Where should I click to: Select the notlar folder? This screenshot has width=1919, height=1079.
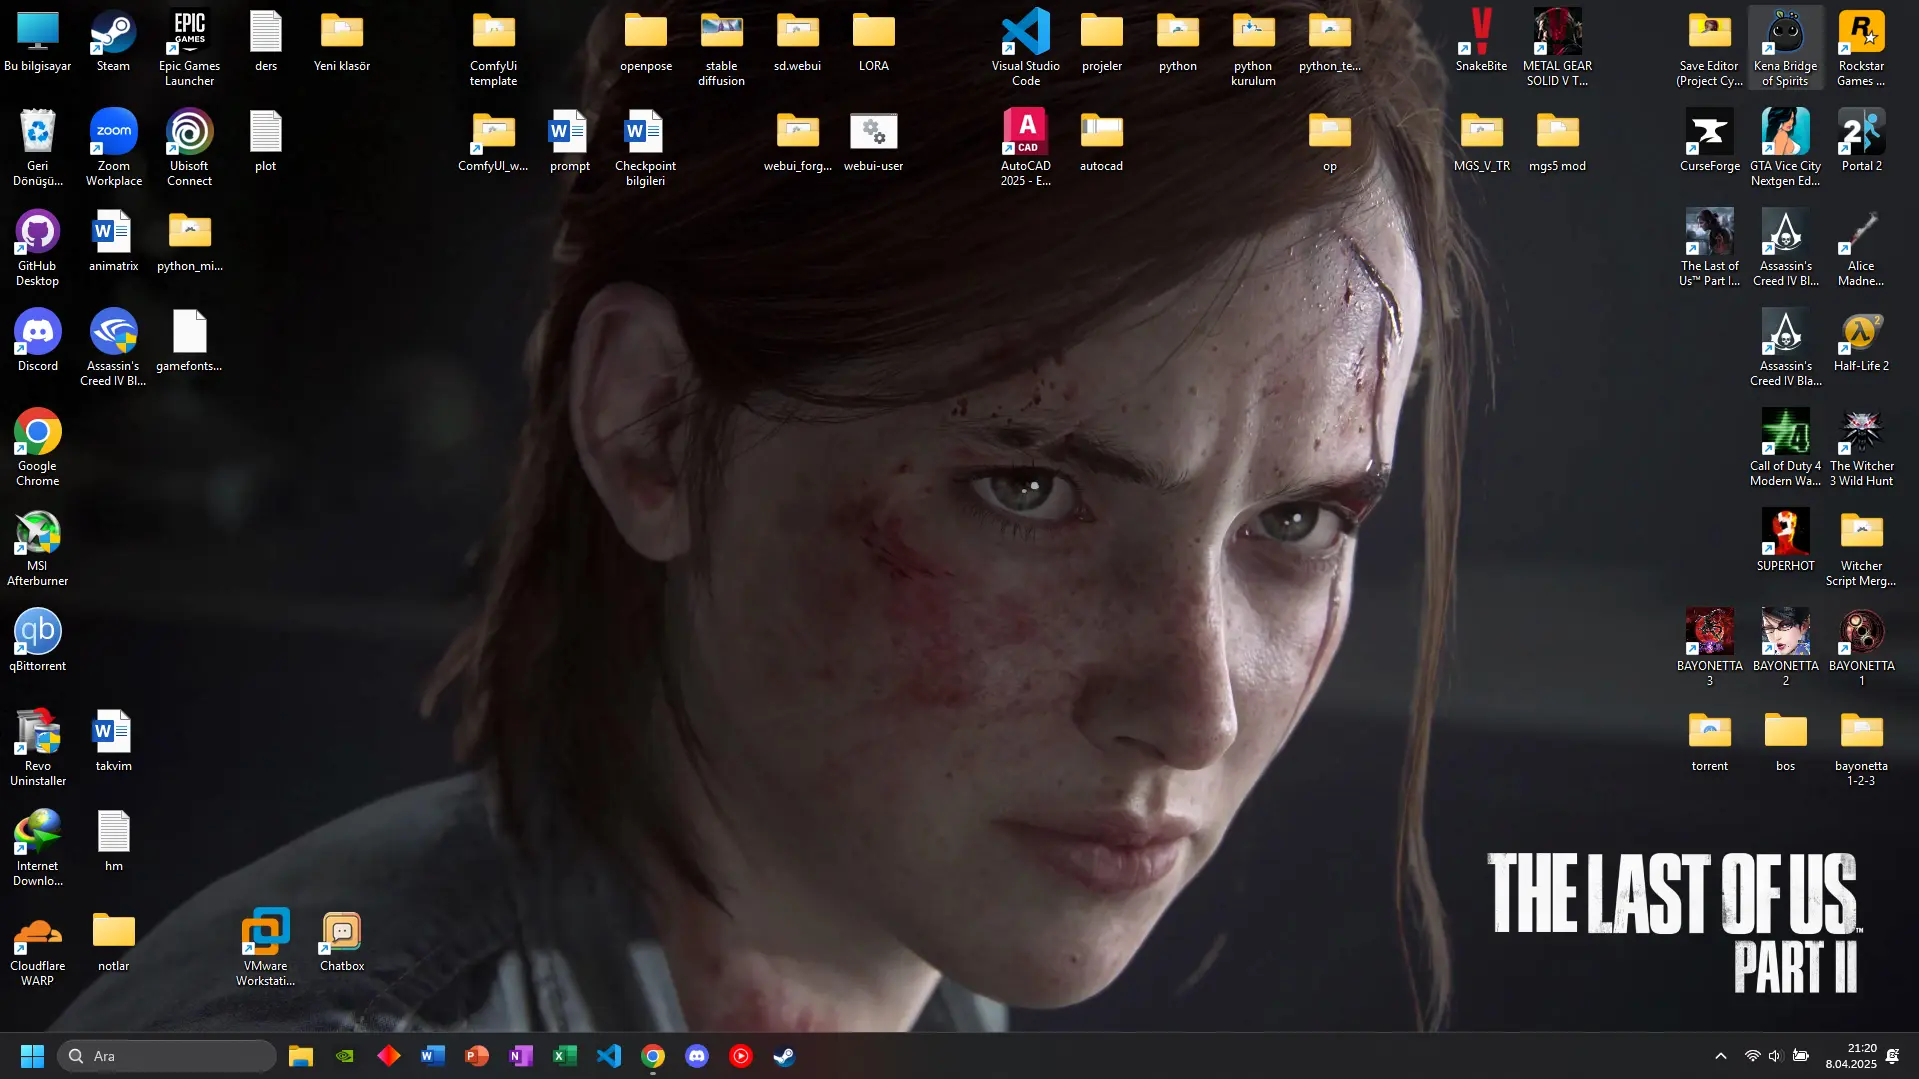coord(113,942)
